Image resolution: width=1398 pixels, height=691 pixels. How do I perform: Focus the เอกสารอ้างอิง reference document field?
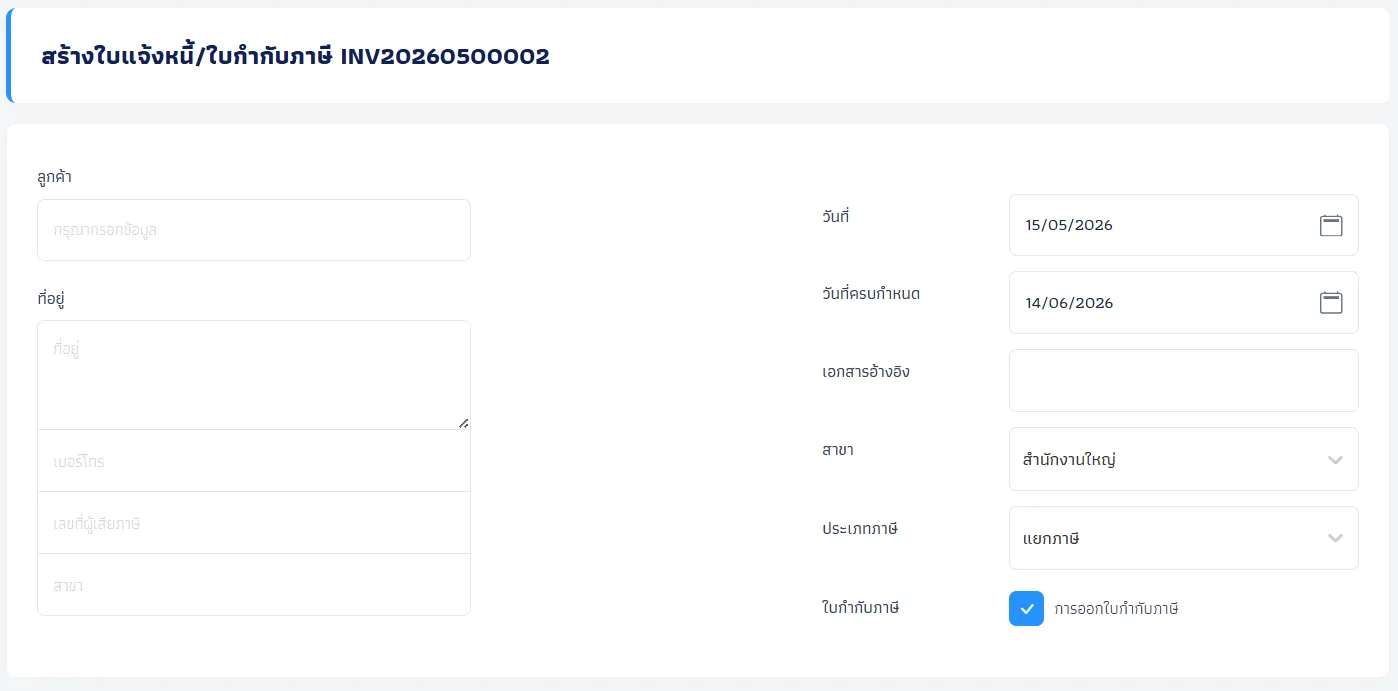(1183, 380)
